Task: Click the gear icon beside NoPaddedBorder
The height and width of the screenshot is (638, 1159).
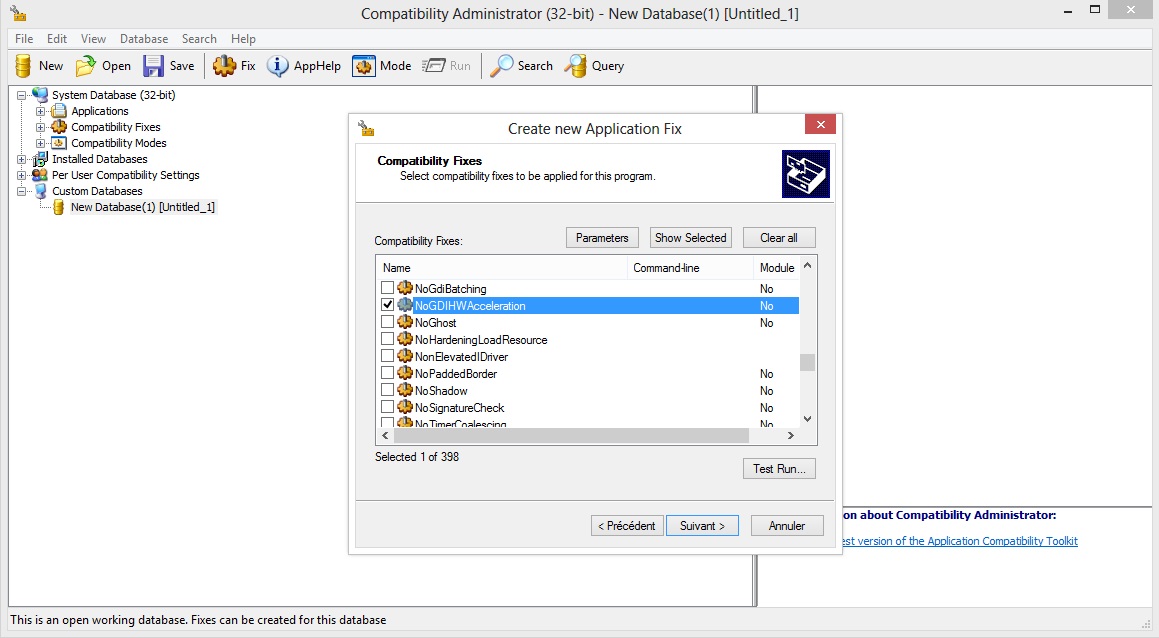Action: 404,373
